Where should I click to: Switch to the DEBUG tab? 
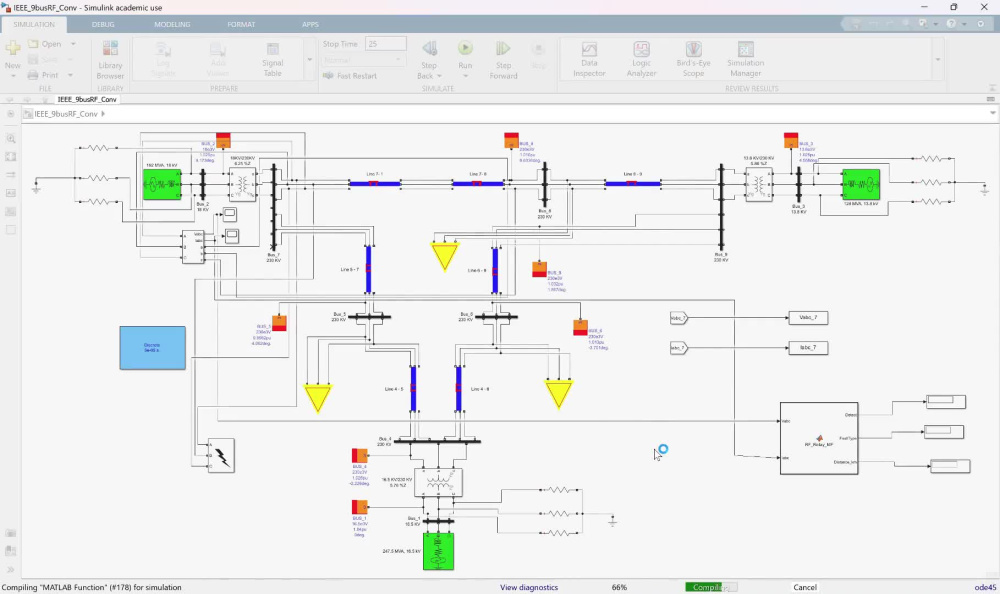point(103,24)
